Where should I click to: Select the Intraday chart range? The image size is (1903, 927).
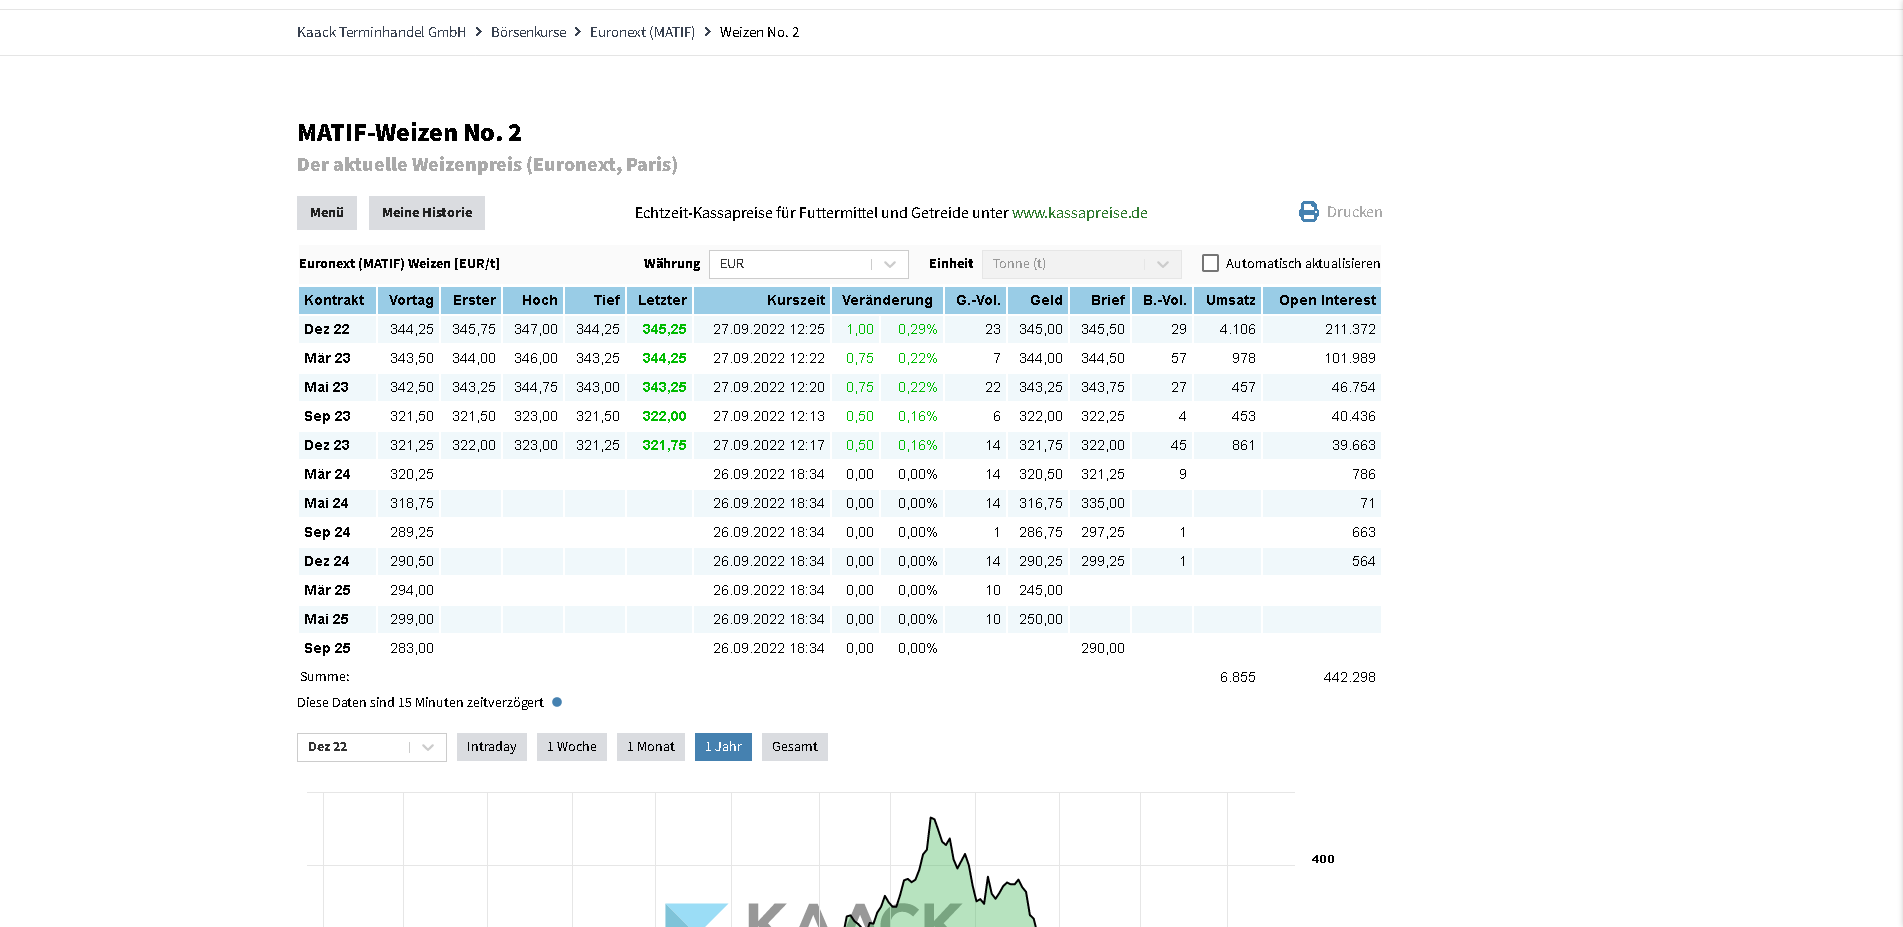491,747
